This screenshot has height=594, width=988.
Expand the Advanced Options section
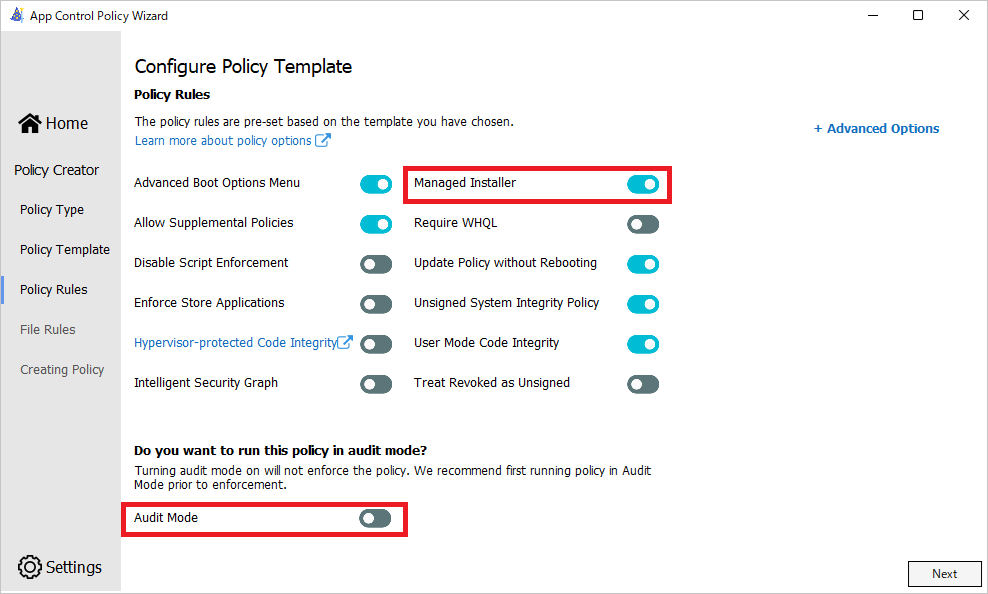tap(876, 128)
